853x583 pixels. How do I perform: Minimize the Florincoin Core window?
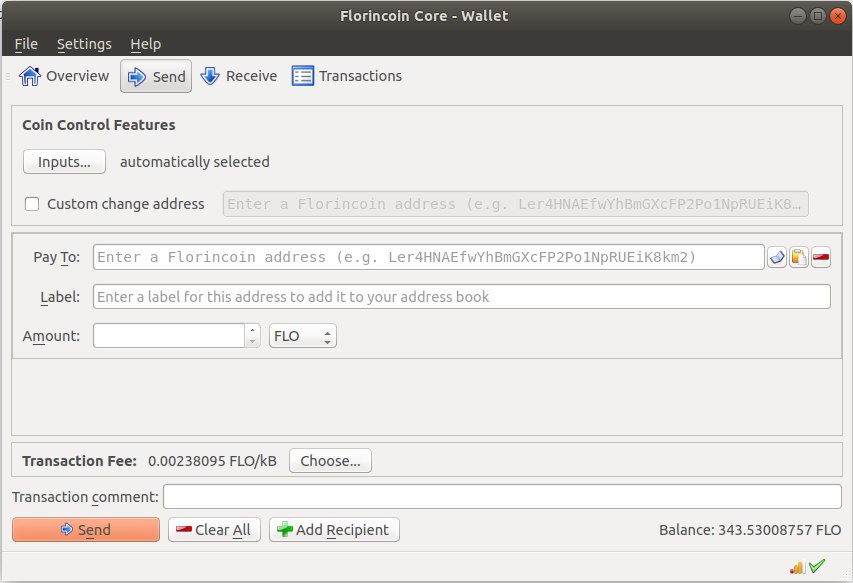798,16
